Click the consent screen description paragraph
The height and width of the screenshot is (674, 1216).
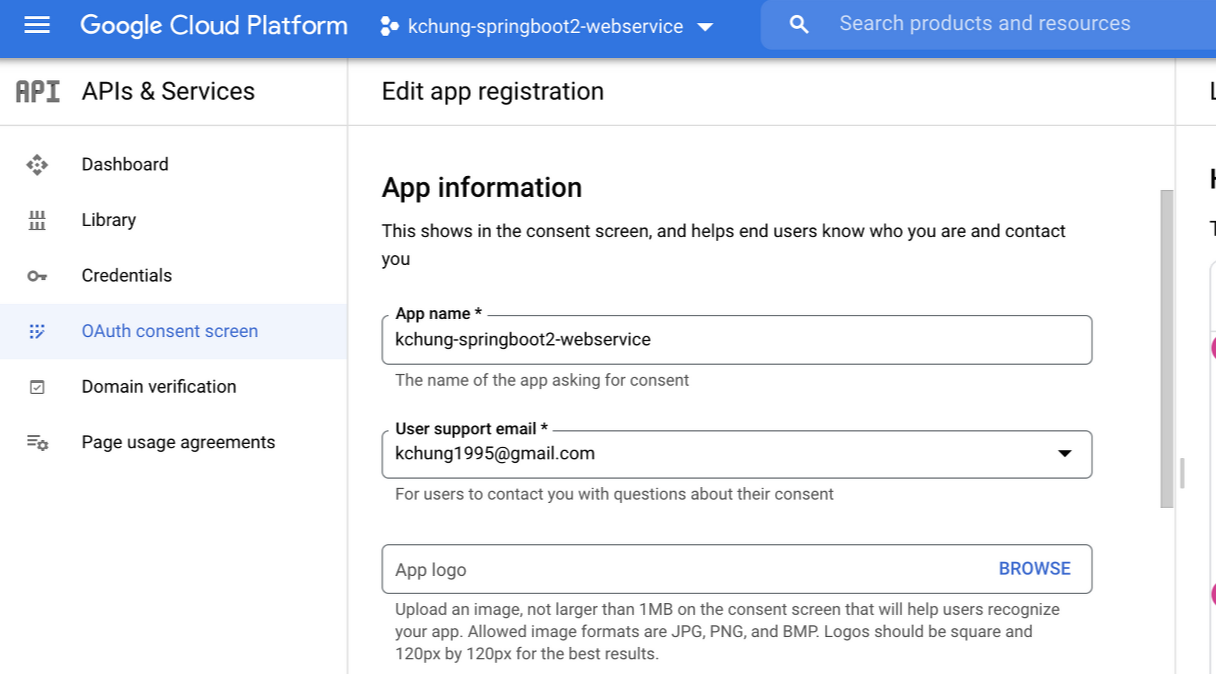click(724, 245)
